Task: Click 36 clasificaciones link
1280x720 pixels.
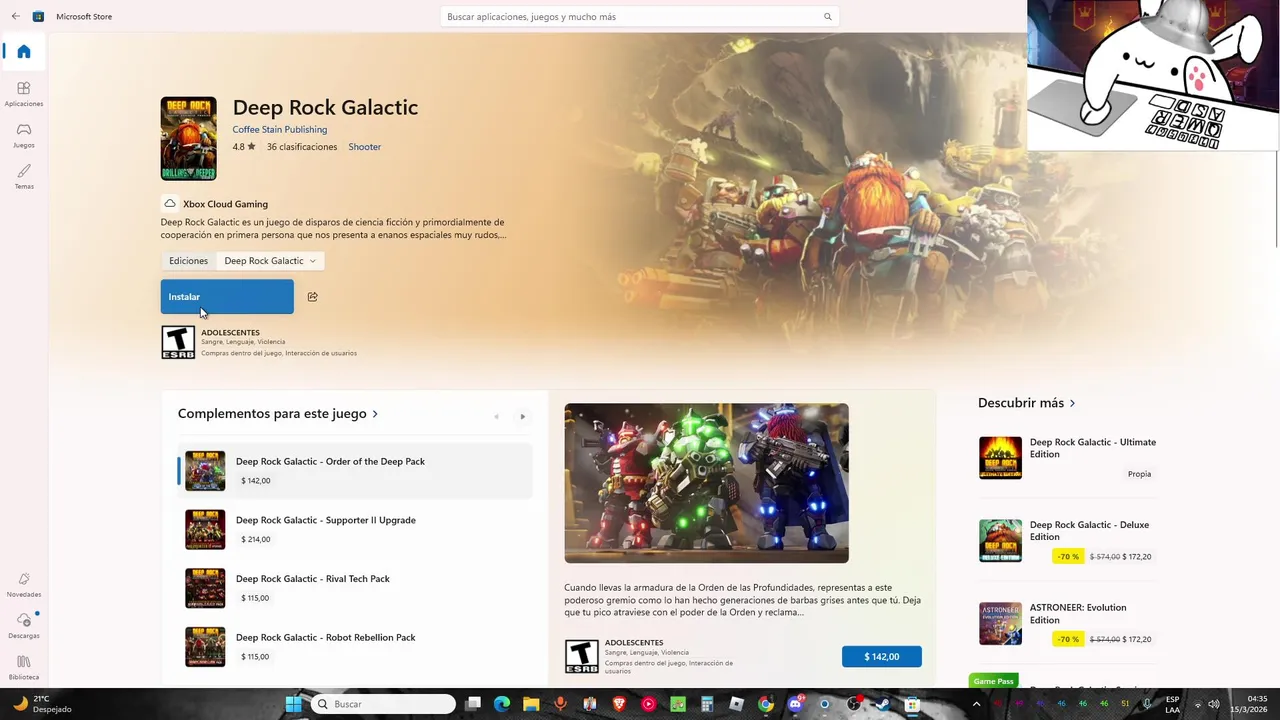Action: click(x=302, y=147)
